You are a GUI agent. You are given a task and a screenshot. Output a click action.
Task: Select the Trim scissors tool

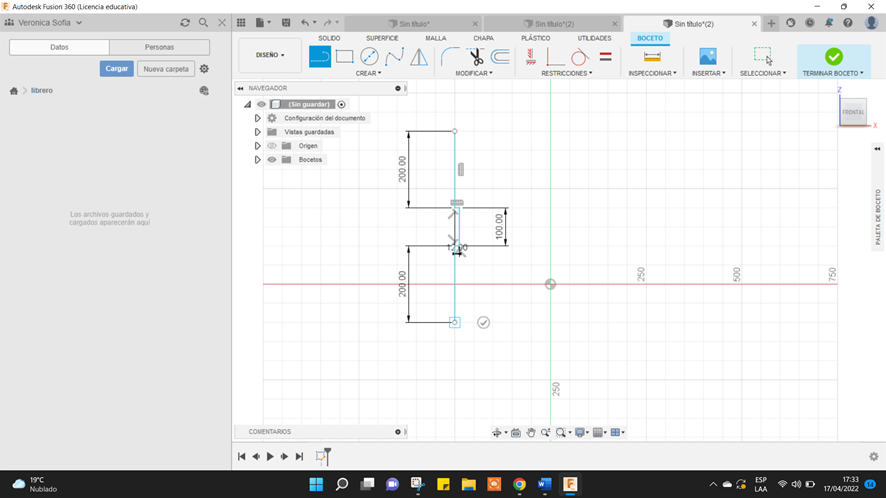(x=475, y=57)
